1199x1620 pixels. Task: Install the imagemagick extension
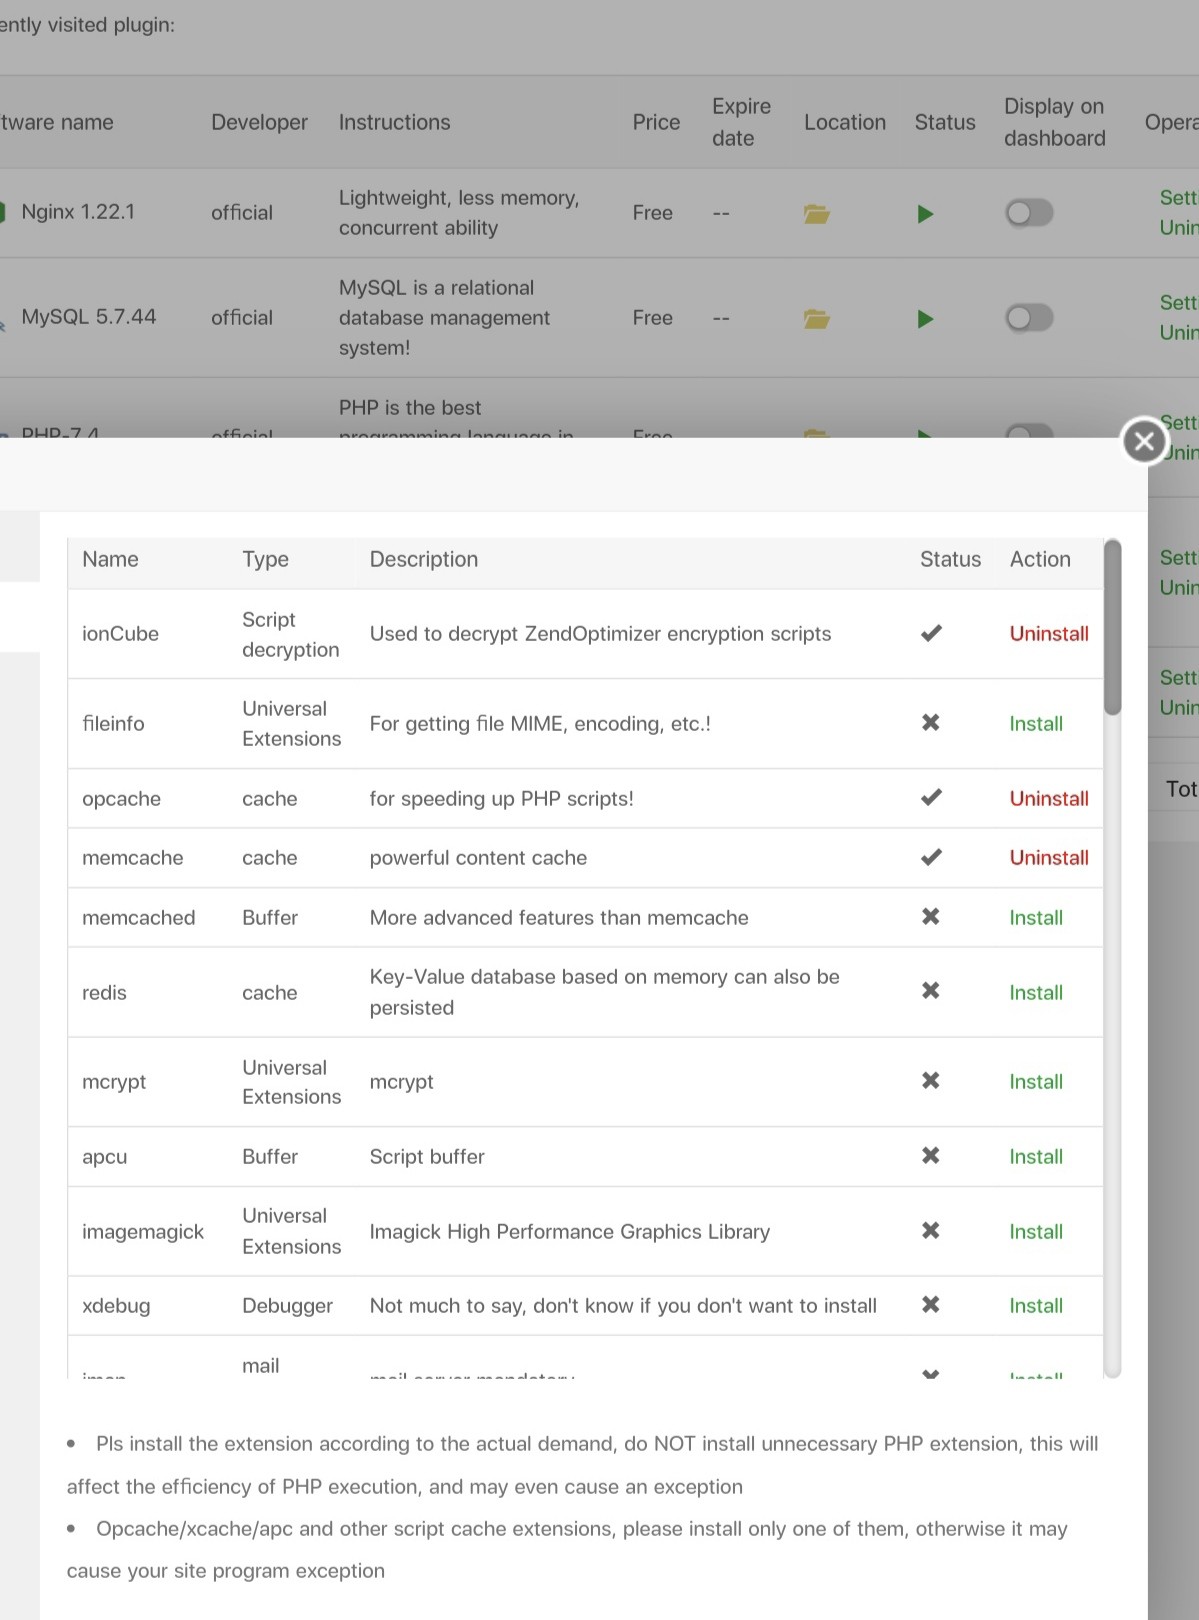click(x=1035, y=1232)
